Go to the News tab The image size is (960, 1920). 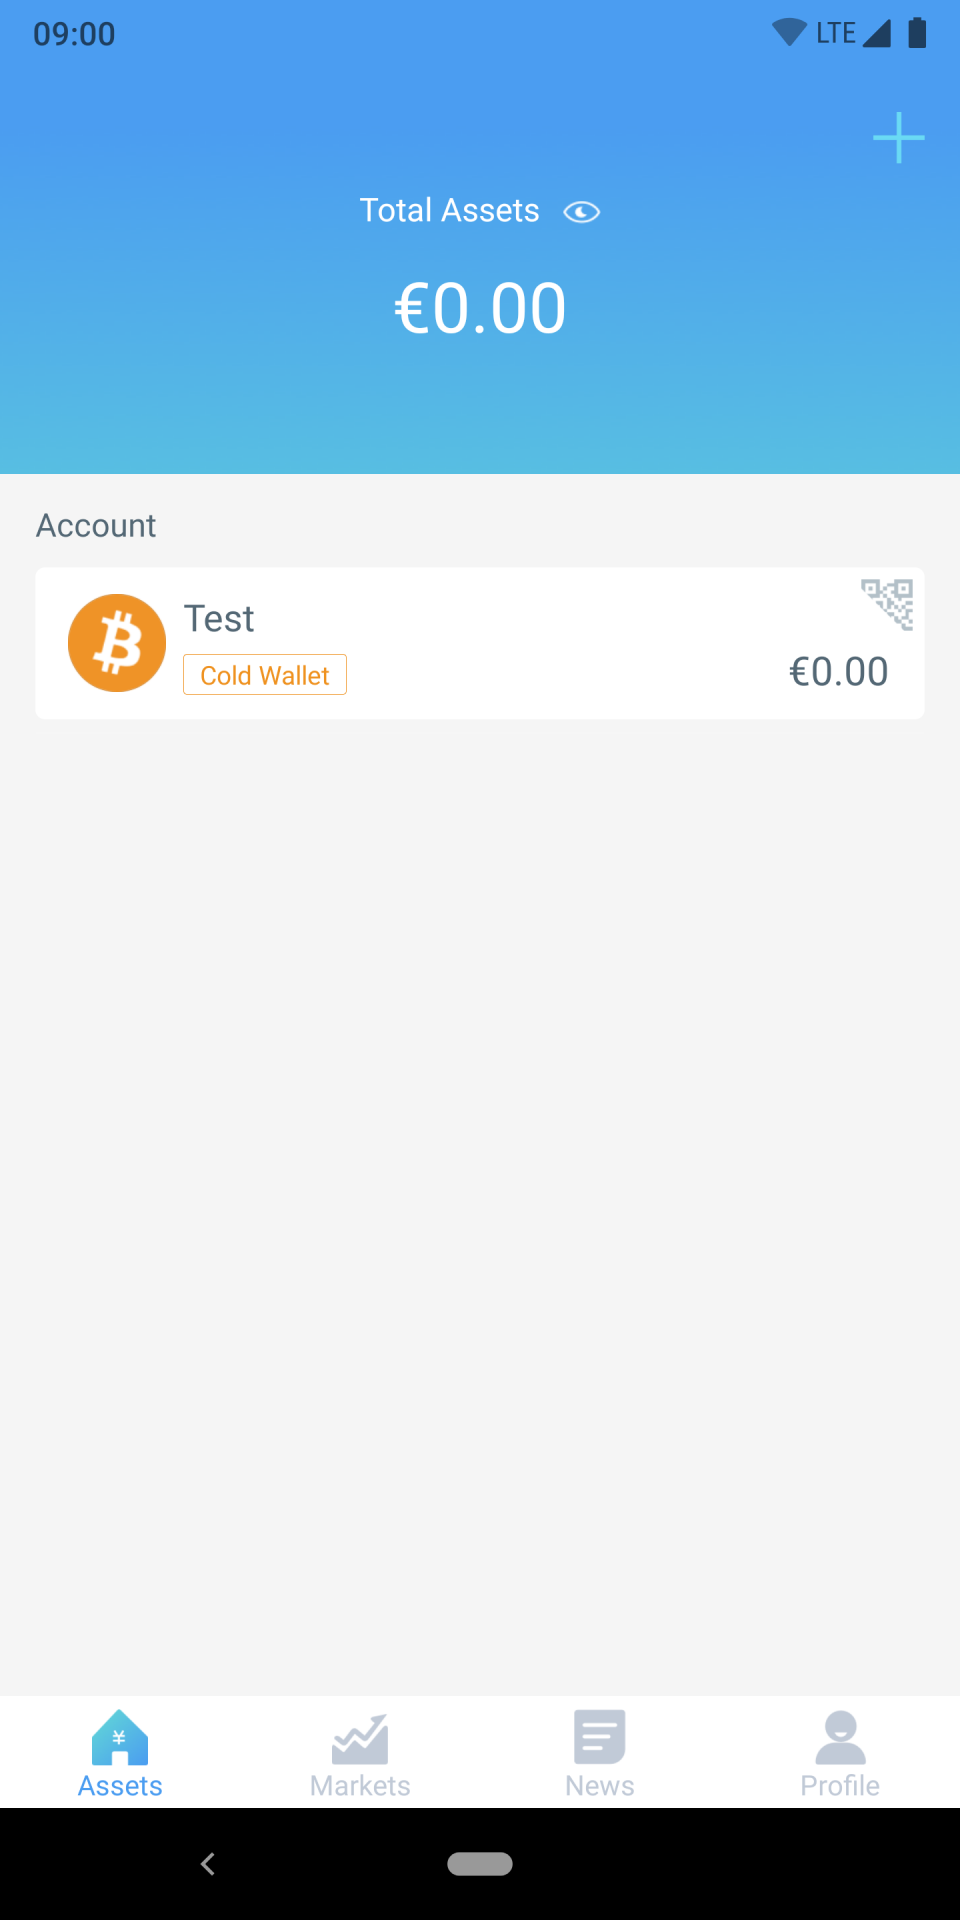[600, 1785]
